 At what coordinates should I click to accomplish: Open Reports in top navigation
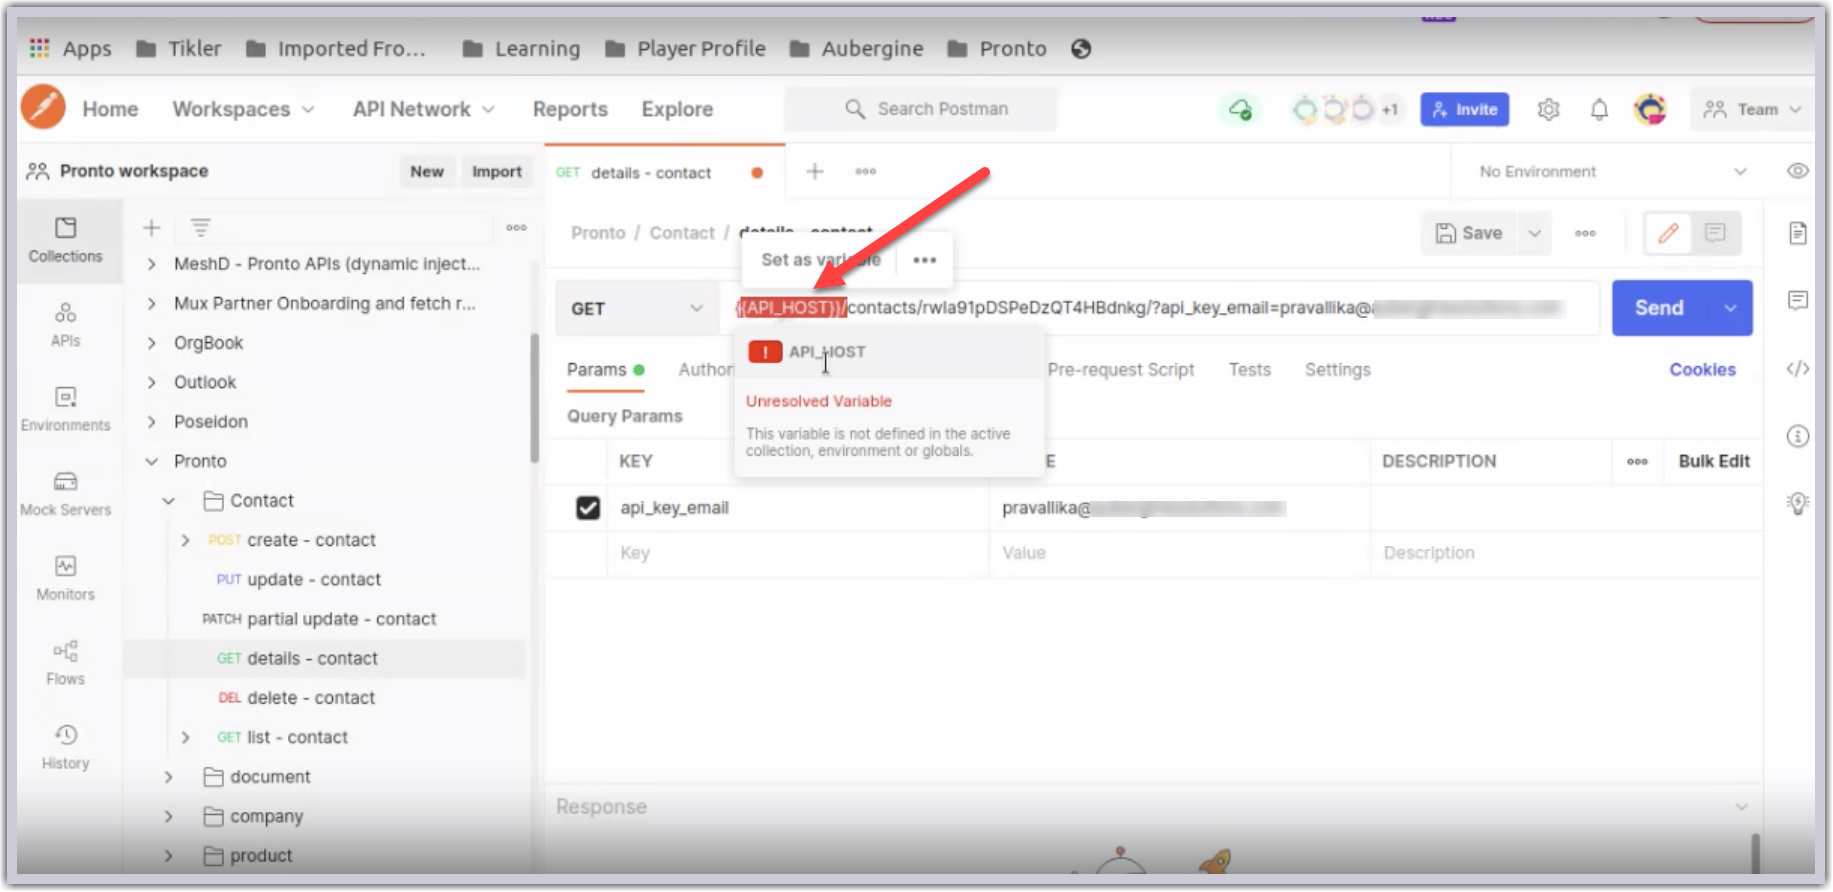click(x=570, y=109)
